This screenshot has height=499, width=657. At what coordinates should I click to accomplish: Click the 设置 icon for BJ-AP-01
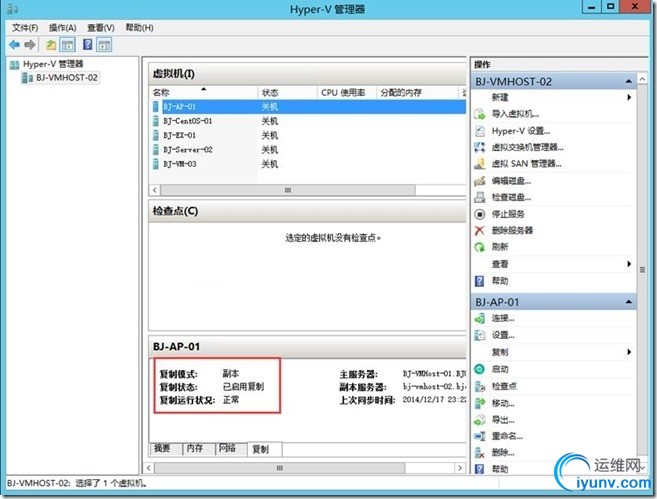tap(480, 335)
